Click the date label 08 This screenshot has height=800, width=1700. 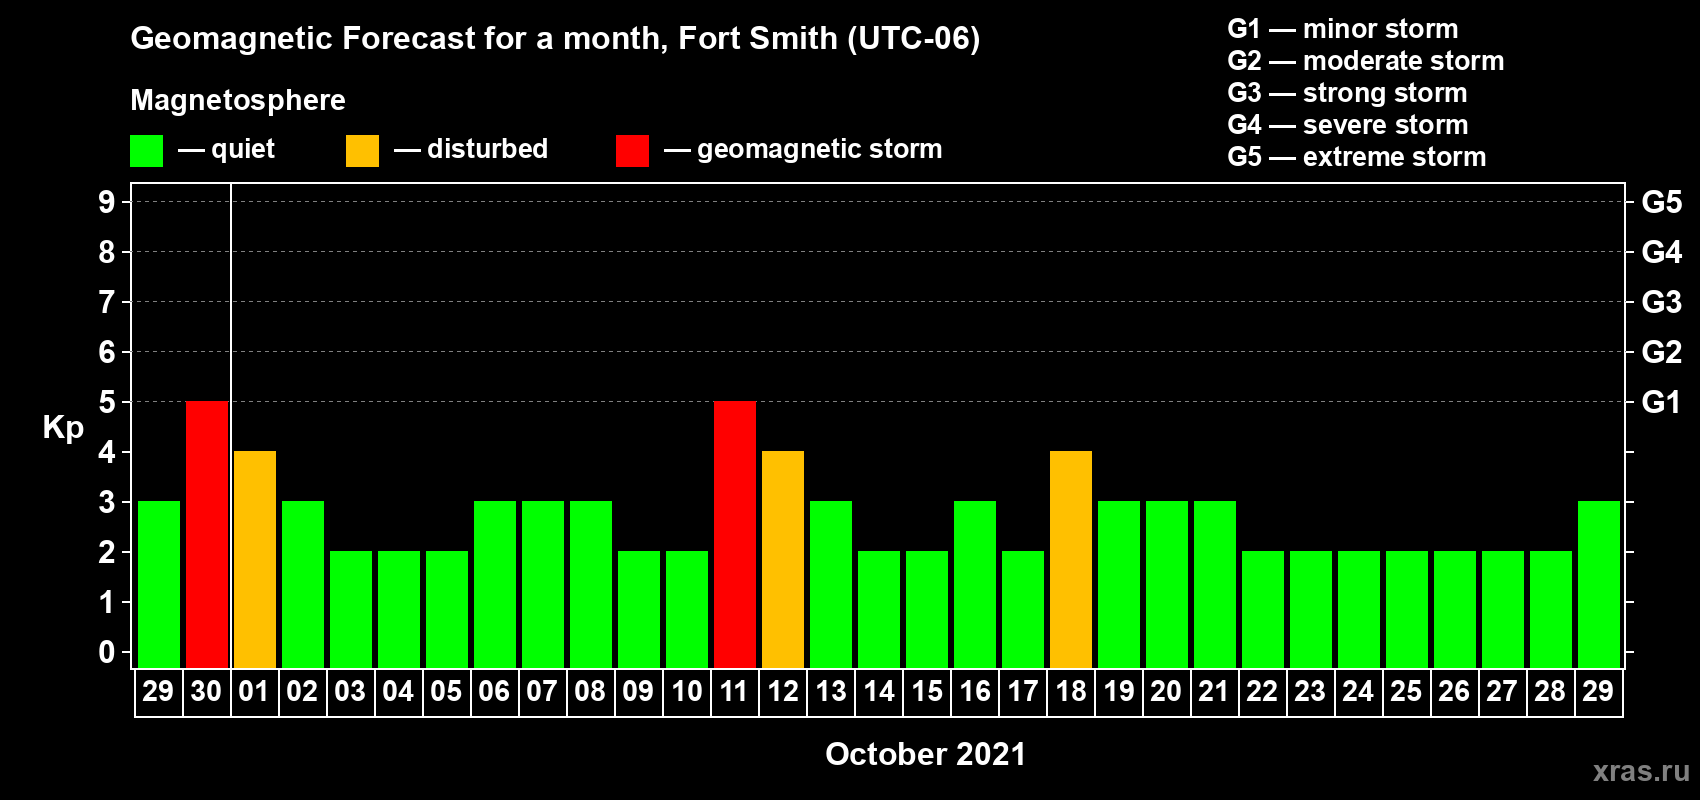point(590,692)
